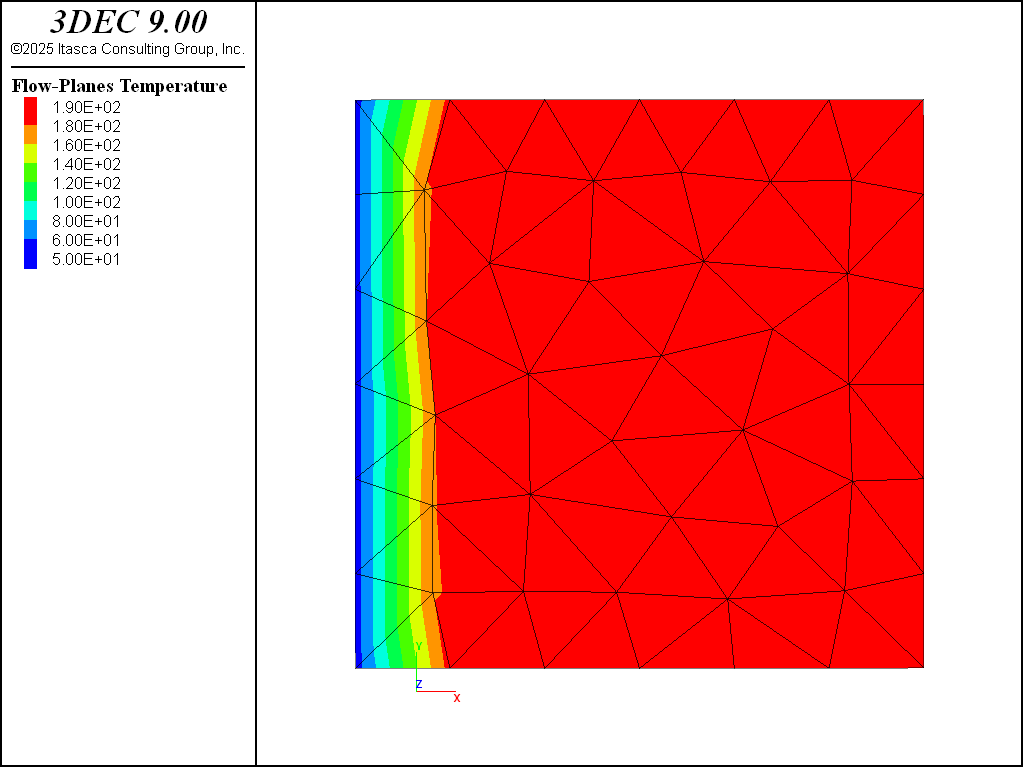
Task: Click the dark blue 5.00E+01 swatch
Action: click(x=30, y=253)
